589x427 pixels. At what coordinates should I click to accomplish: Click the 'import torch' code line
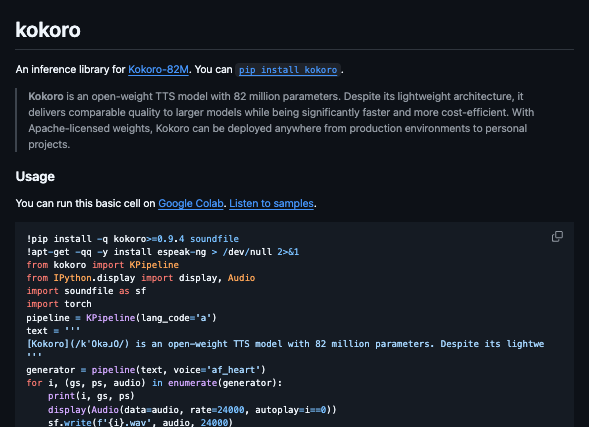pyautogui.click(x=59, y=304)
